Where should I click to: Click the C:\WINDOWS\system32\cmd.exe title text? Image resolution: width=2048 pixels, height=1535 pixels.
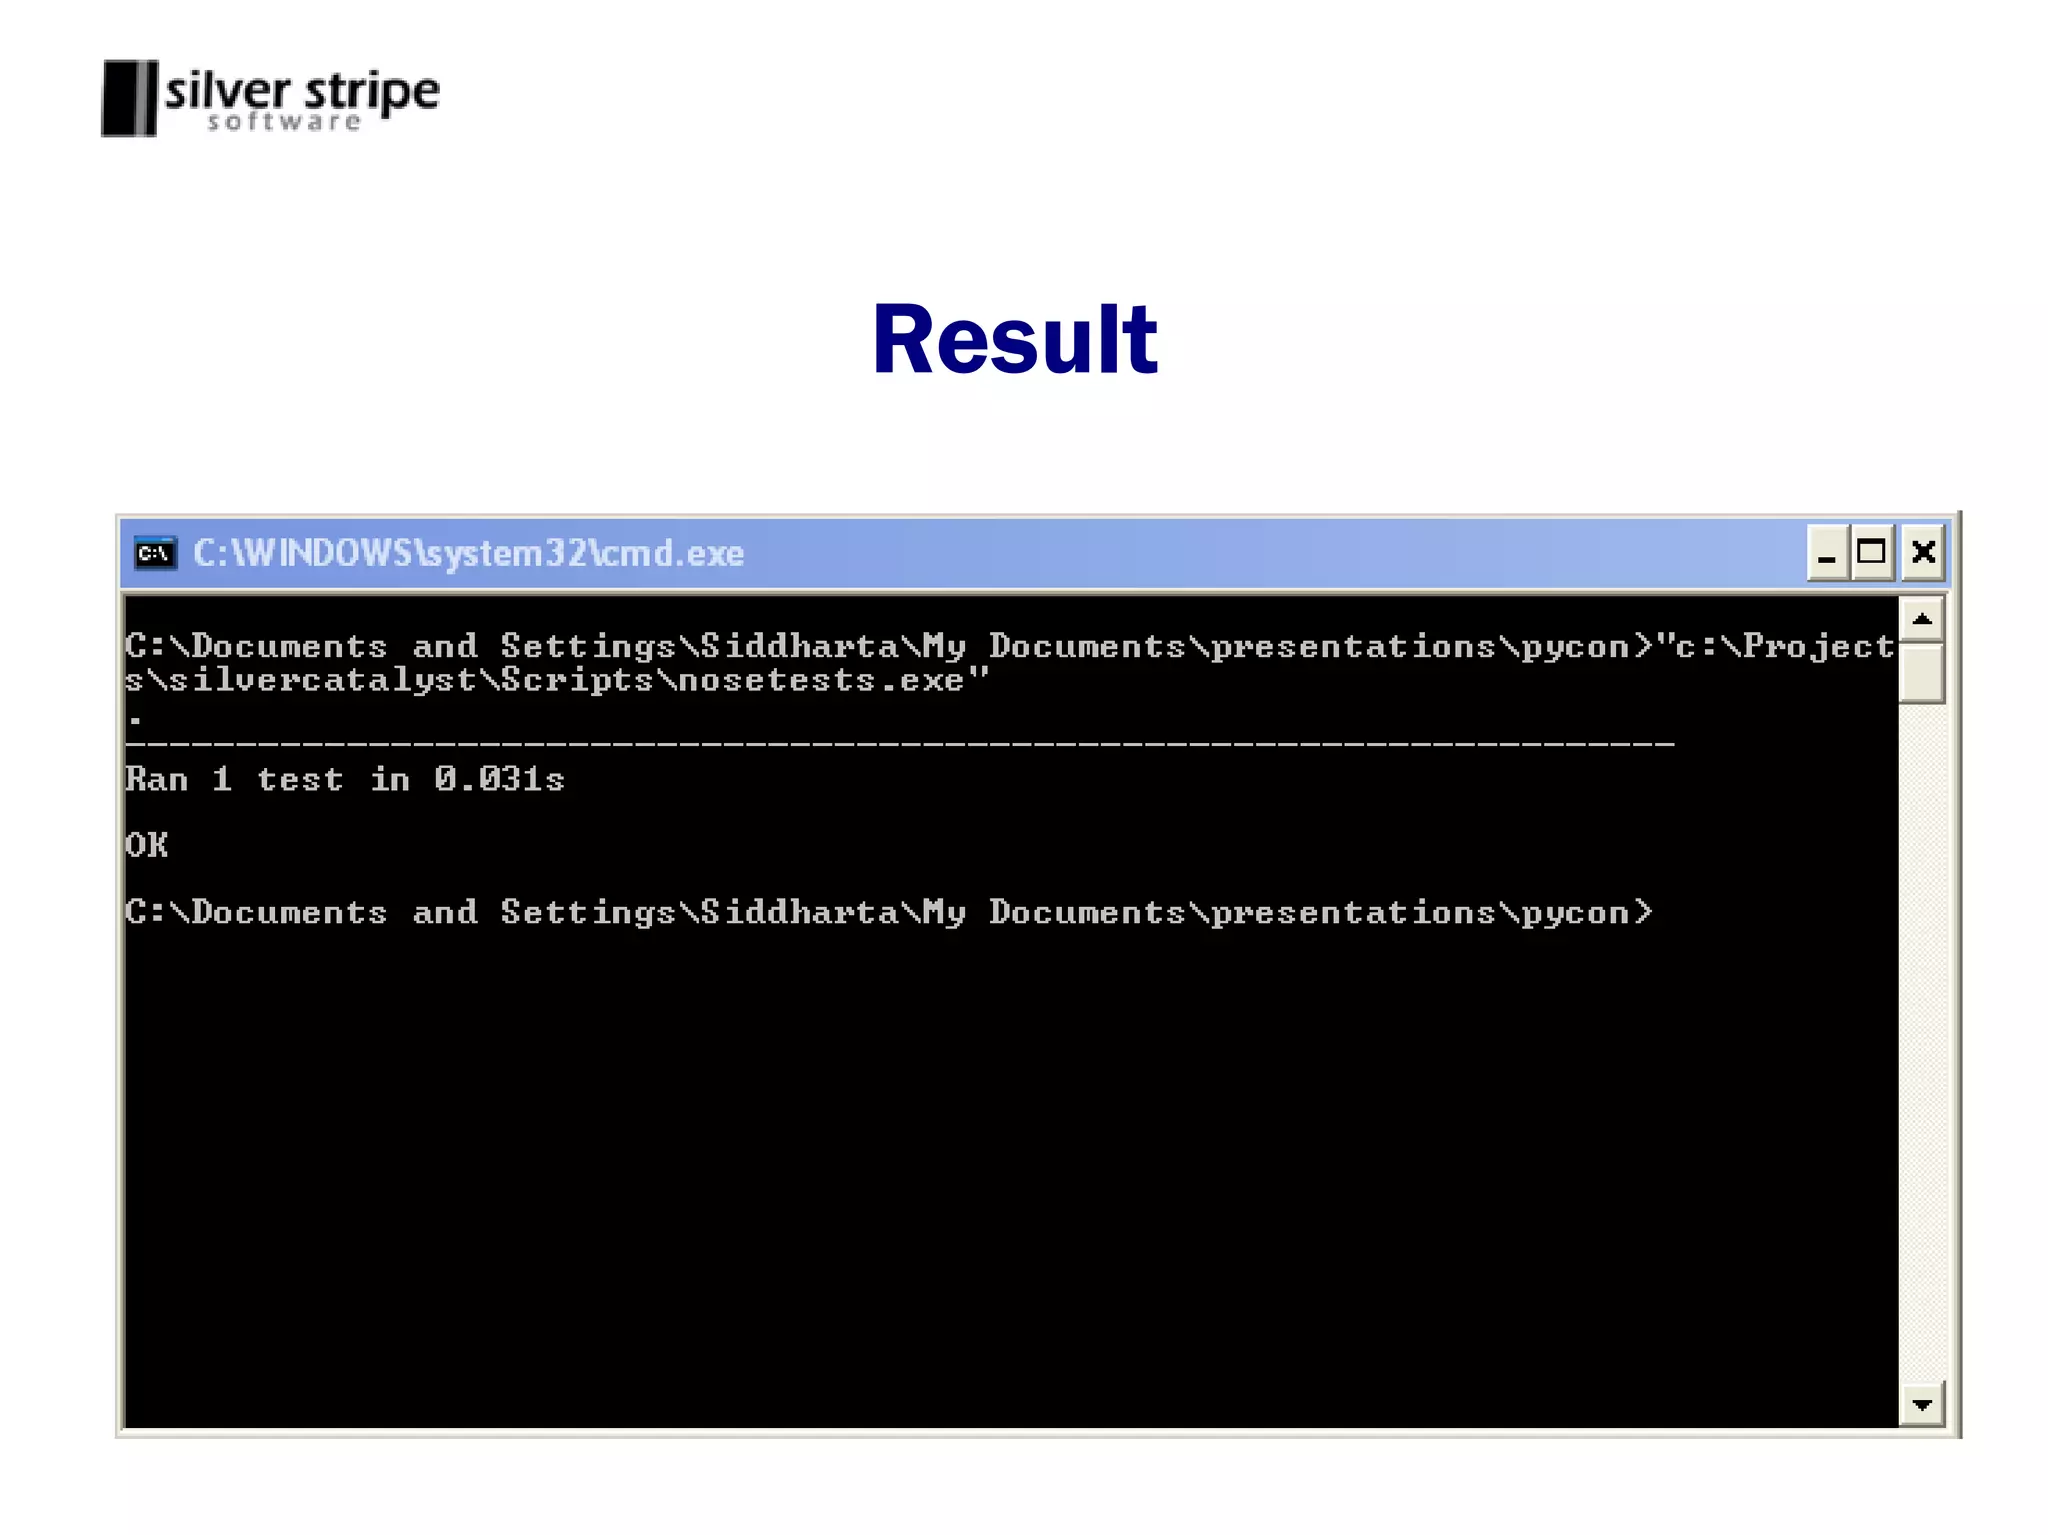pos(468,553)
